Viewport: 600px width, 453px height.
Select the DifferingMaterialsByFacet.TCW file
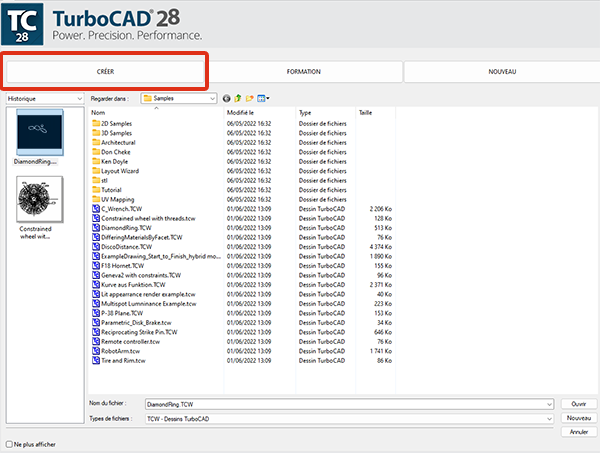[137, 237]
